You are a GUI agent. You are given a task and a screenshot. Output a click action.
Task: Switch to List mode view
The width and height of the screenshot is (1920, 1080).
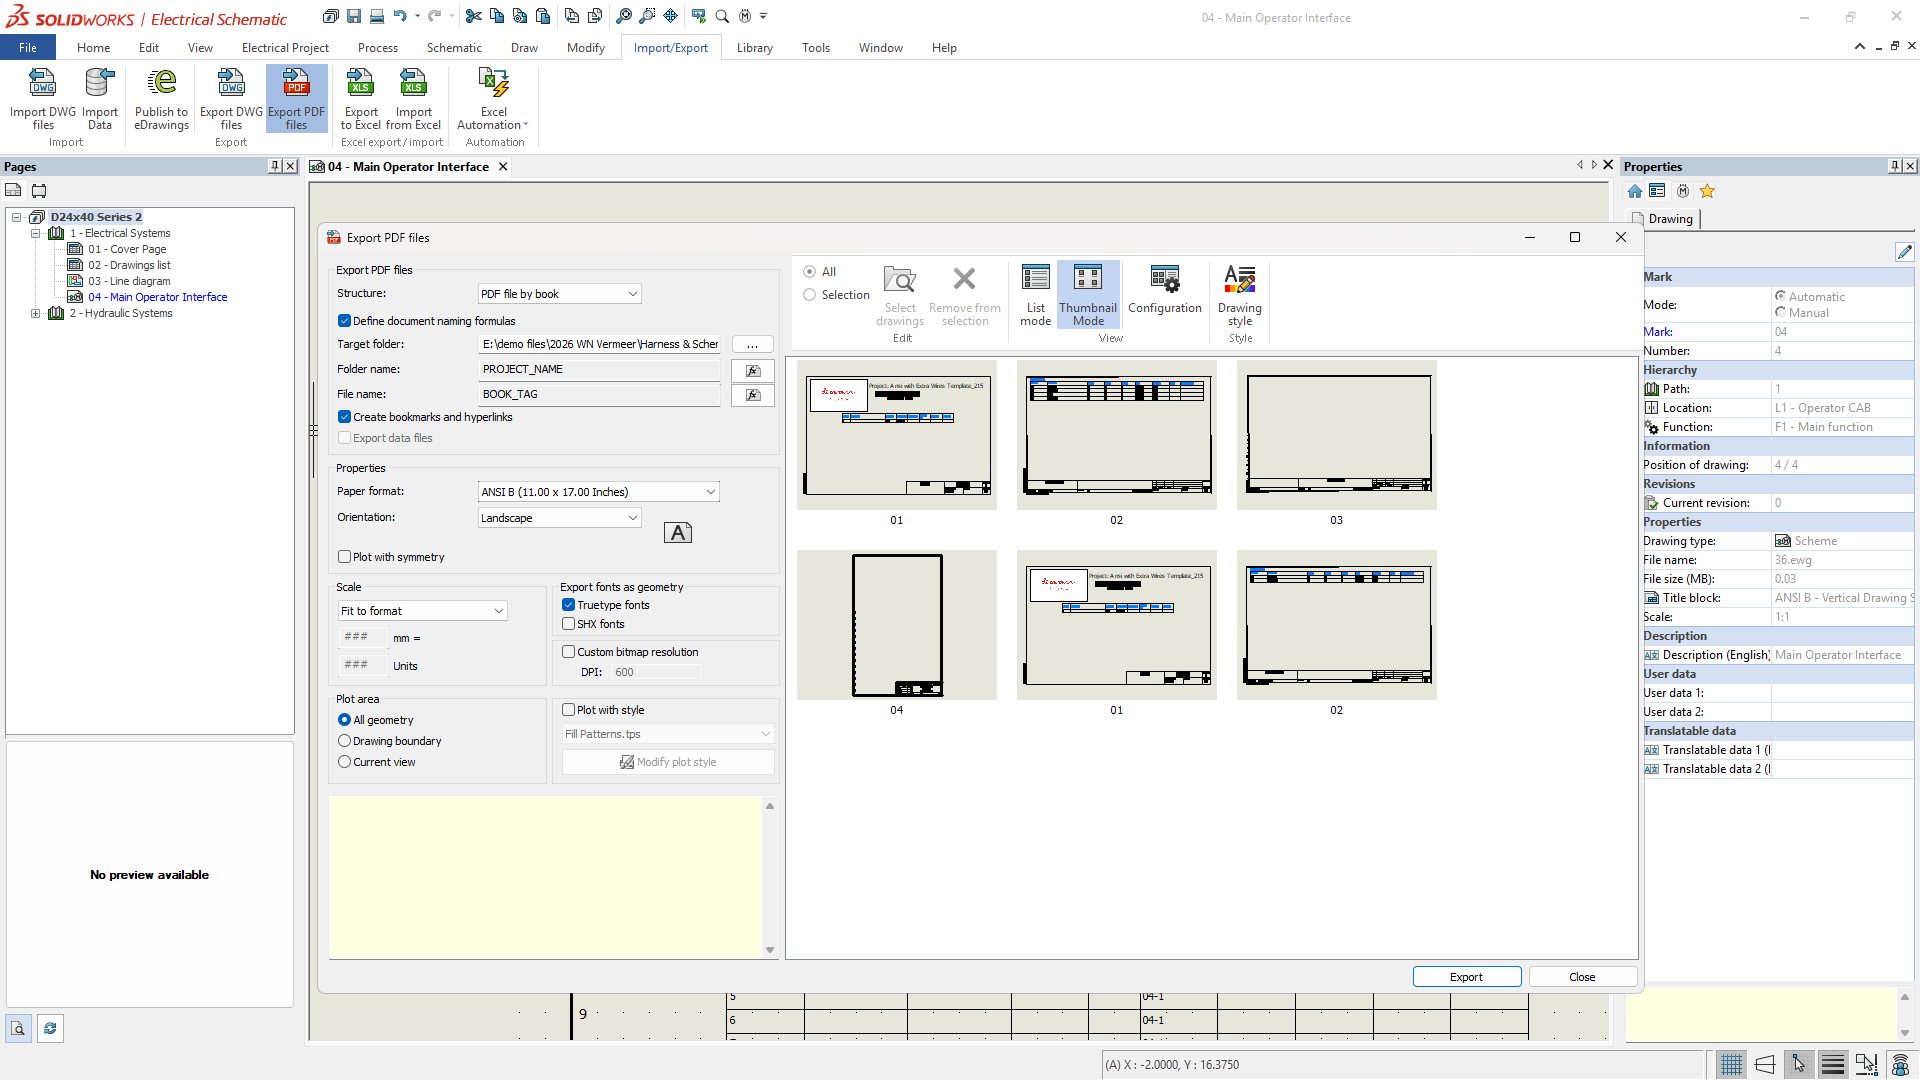tap(1035, 294)
